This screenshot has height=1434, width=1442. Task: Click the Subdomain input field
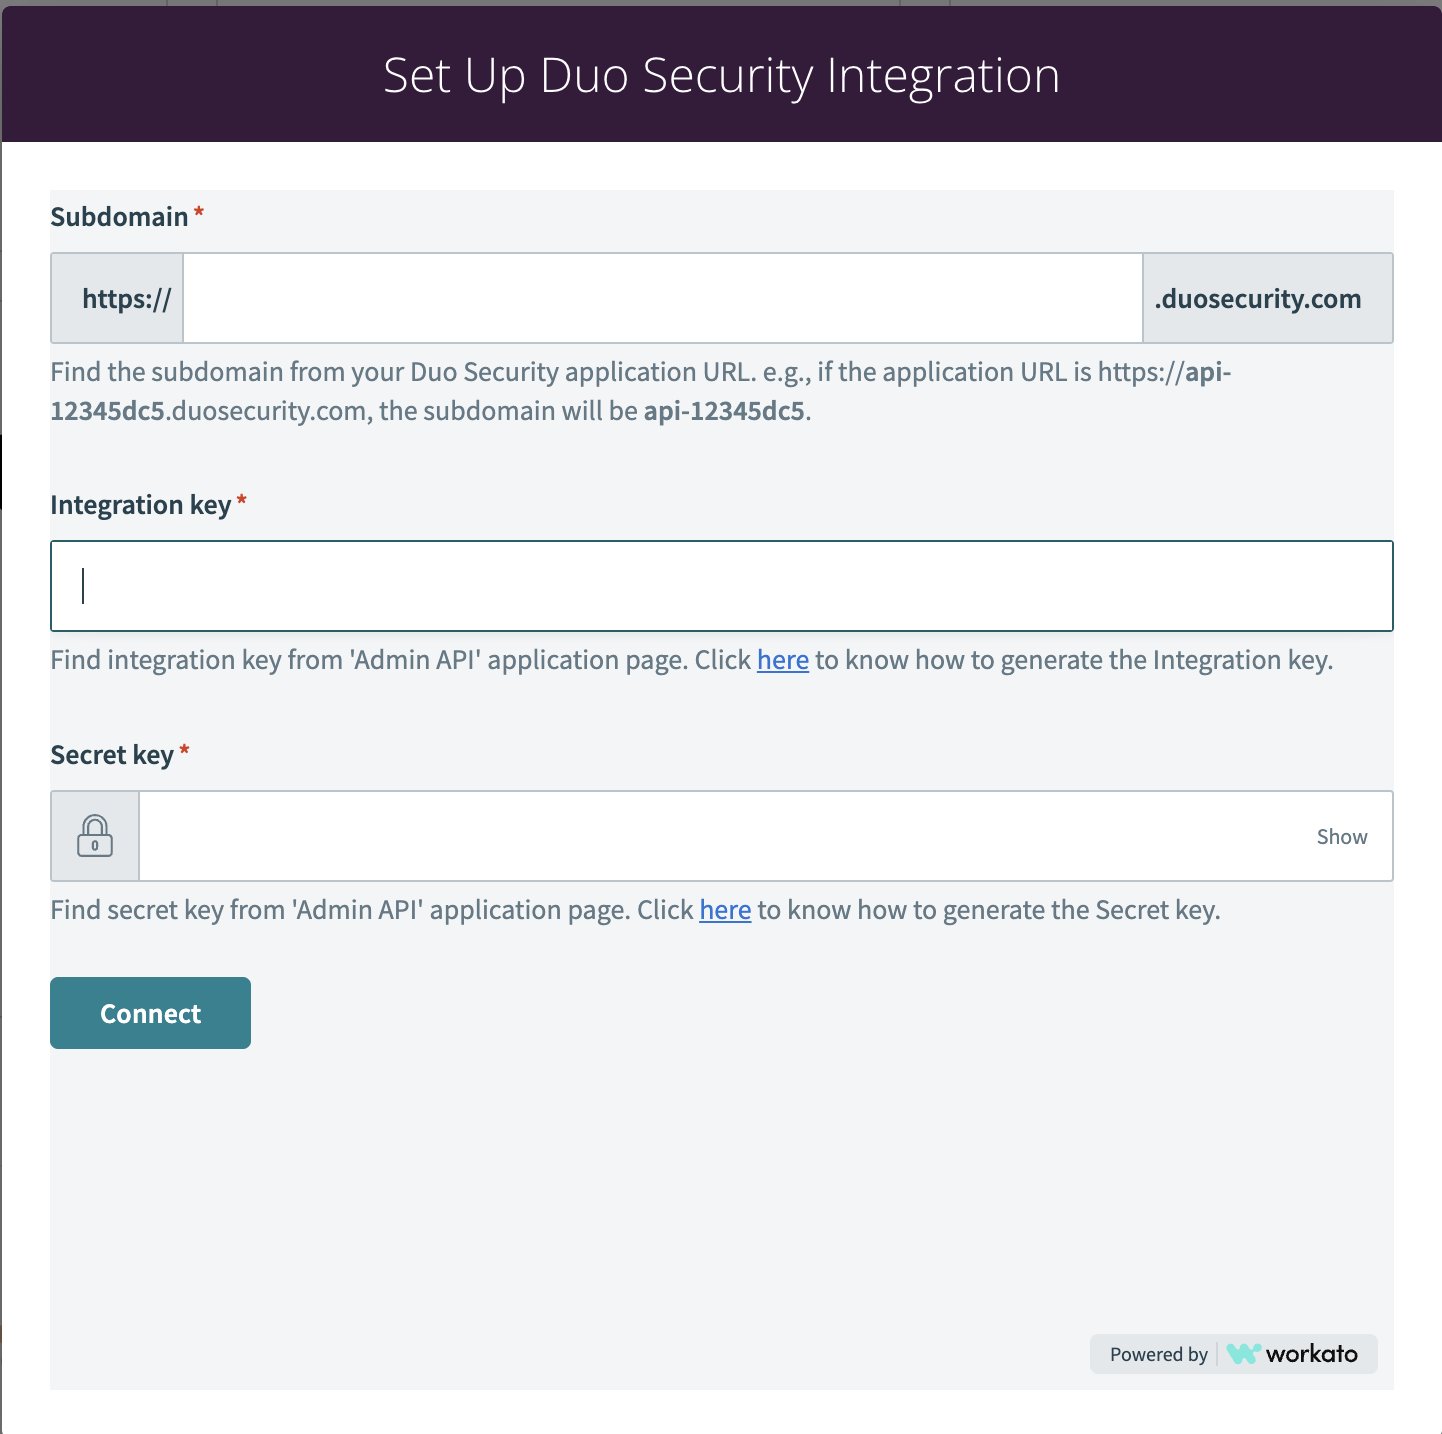[x=662, y=298]
